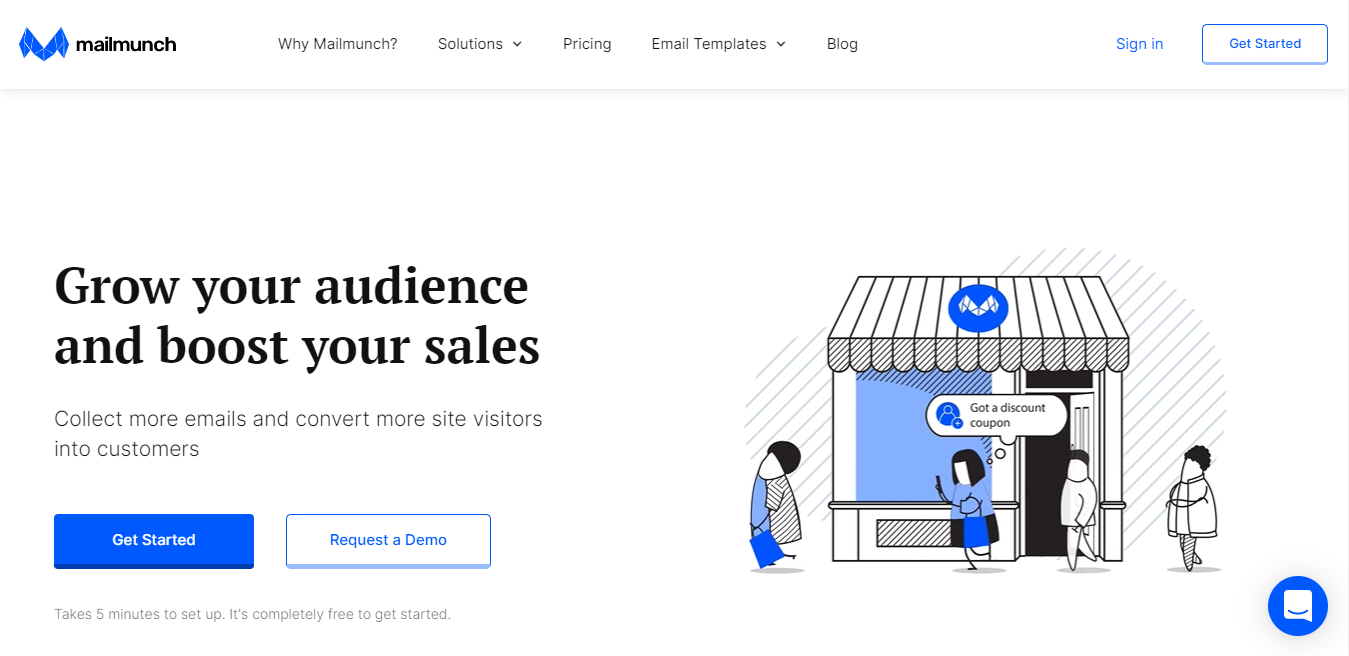
Task: Open the Blog from the navigation bar
Action: pos(842,43)
